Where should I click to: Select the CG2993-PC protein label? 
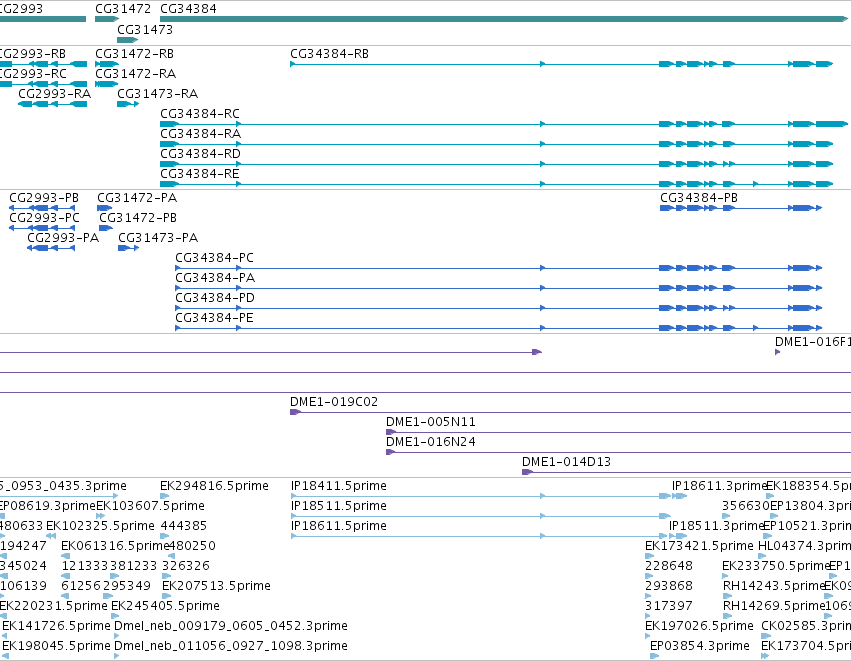(x=45, y=218)
